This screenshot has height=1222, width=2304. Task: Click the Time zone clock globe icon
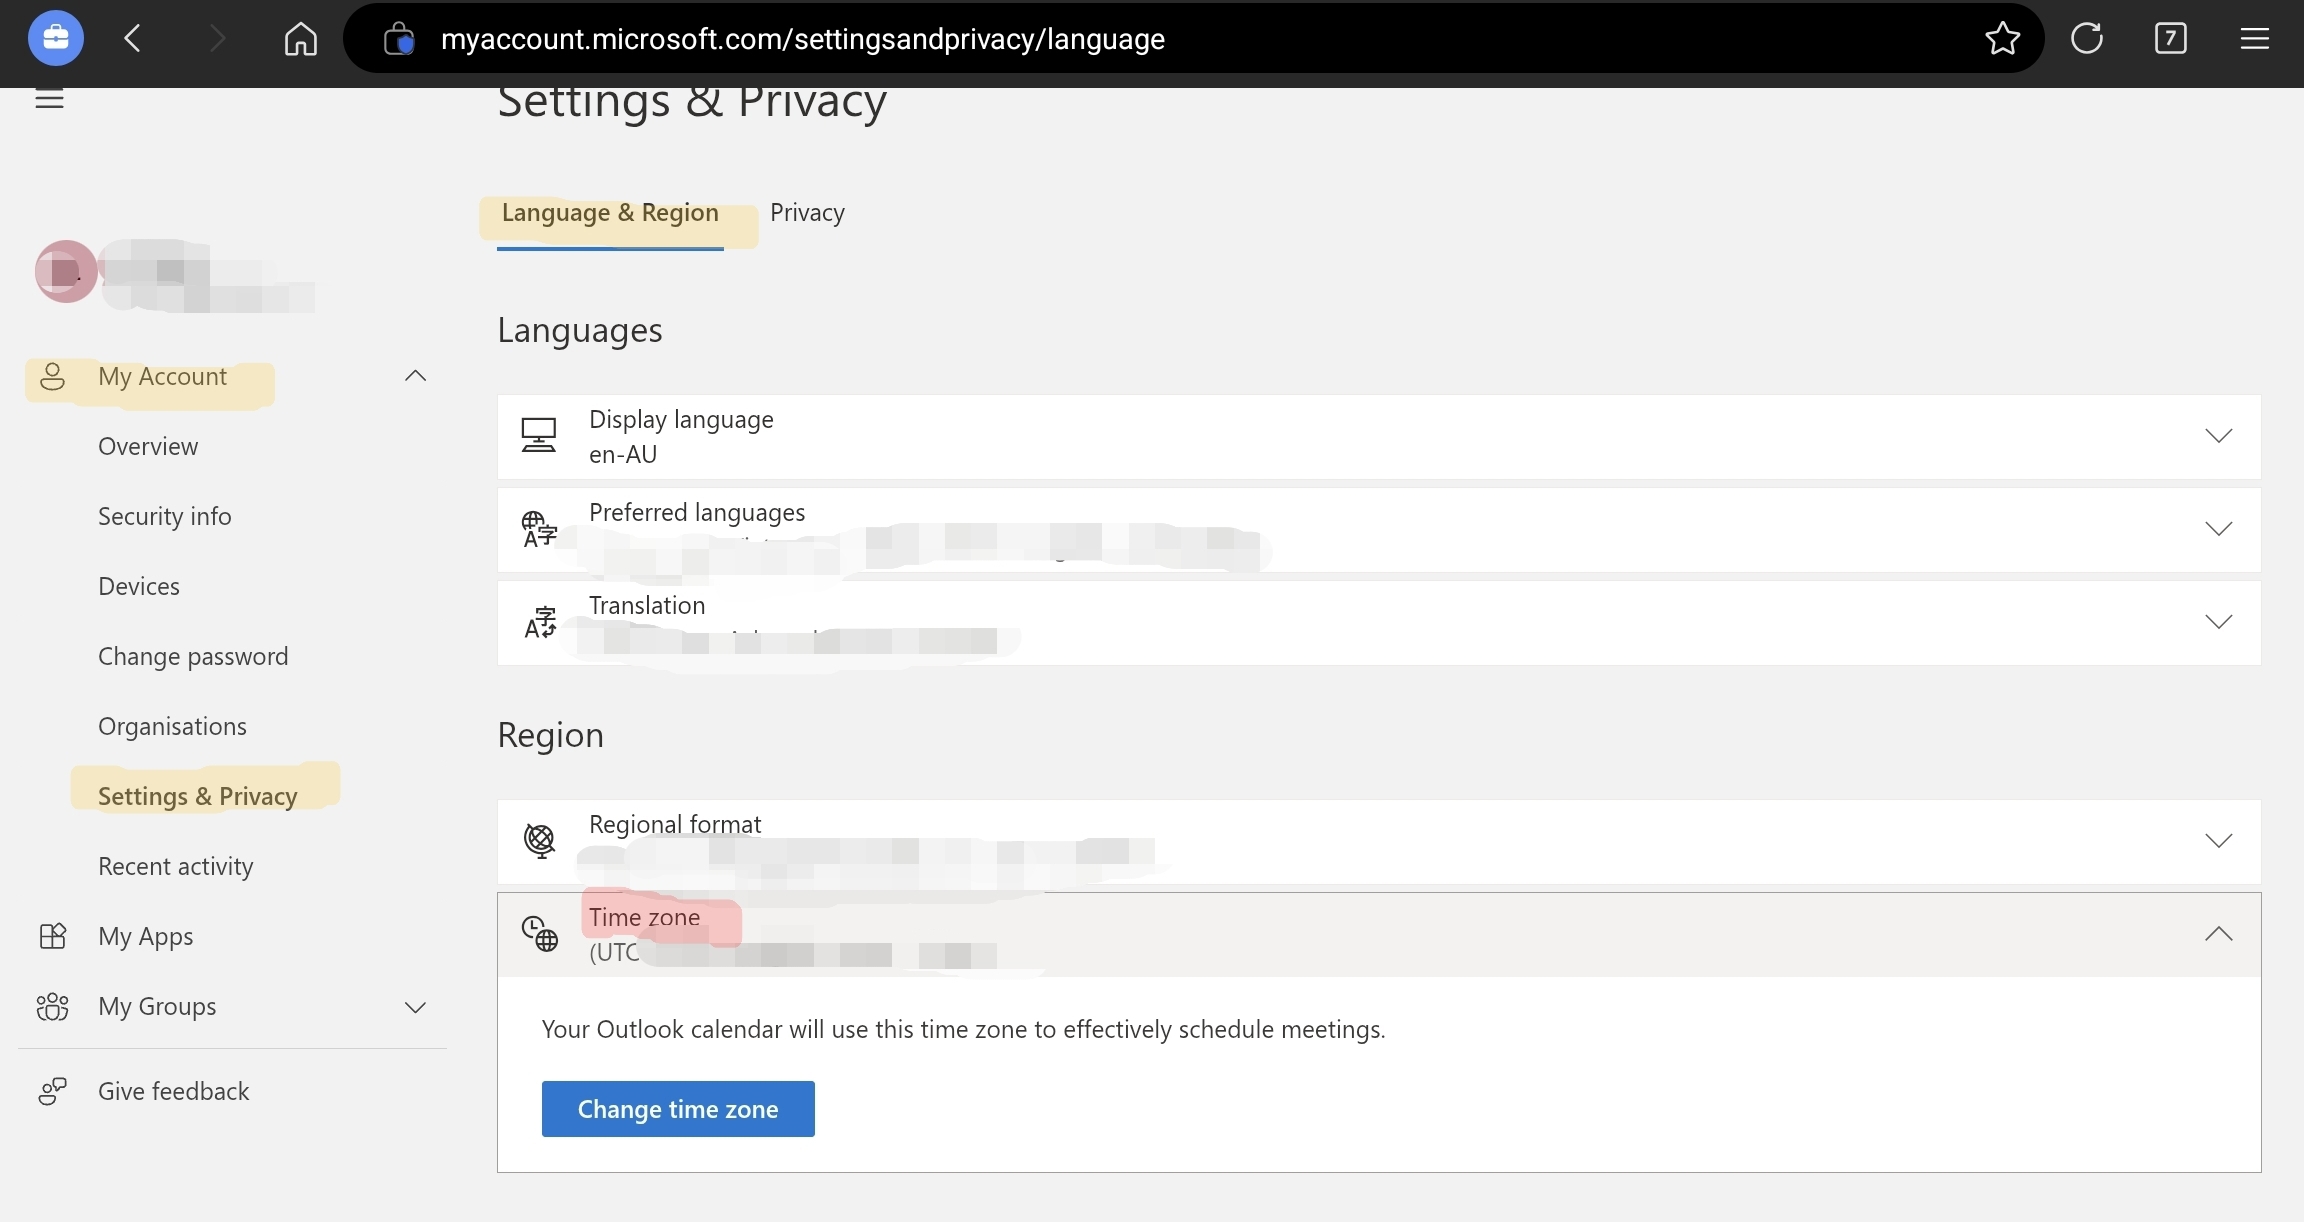[540, 934]
